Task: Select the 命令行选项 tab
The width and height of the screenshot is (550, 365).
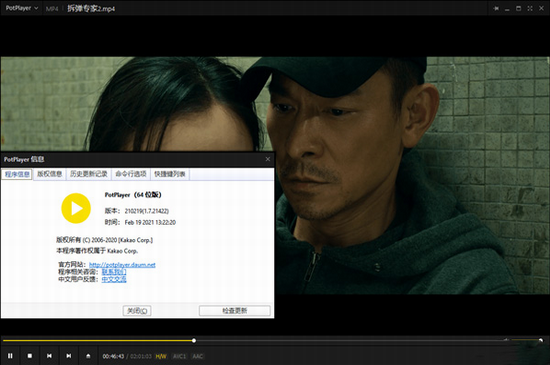Action: point(131,174)
